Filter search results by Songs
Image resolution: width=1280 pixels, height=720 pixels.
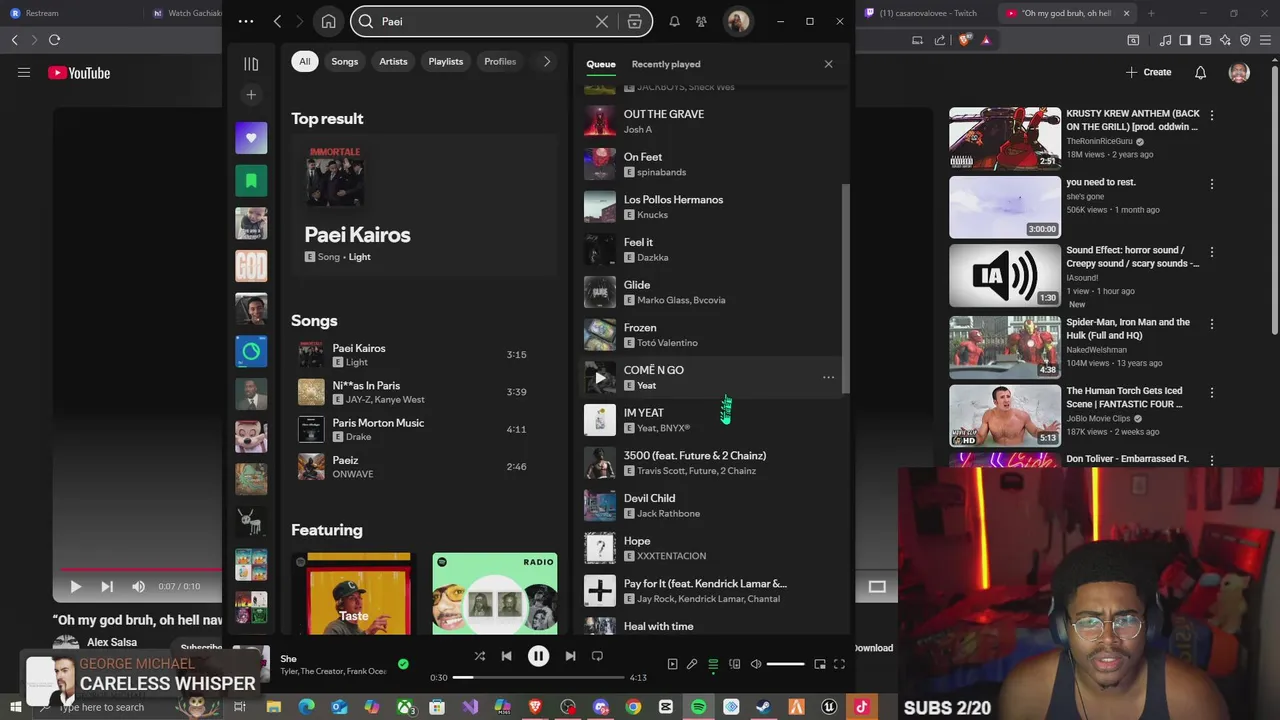point(345,62)
